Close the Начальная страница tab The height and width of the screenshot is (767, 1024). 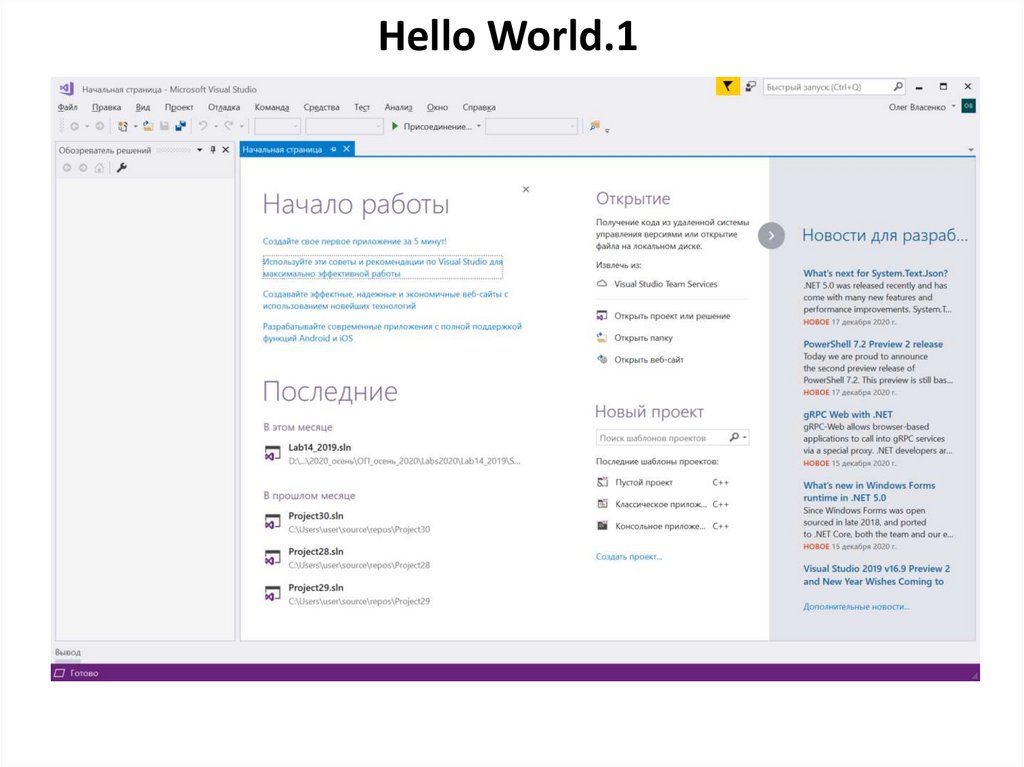pyautogui.click(x=347, y=149)
